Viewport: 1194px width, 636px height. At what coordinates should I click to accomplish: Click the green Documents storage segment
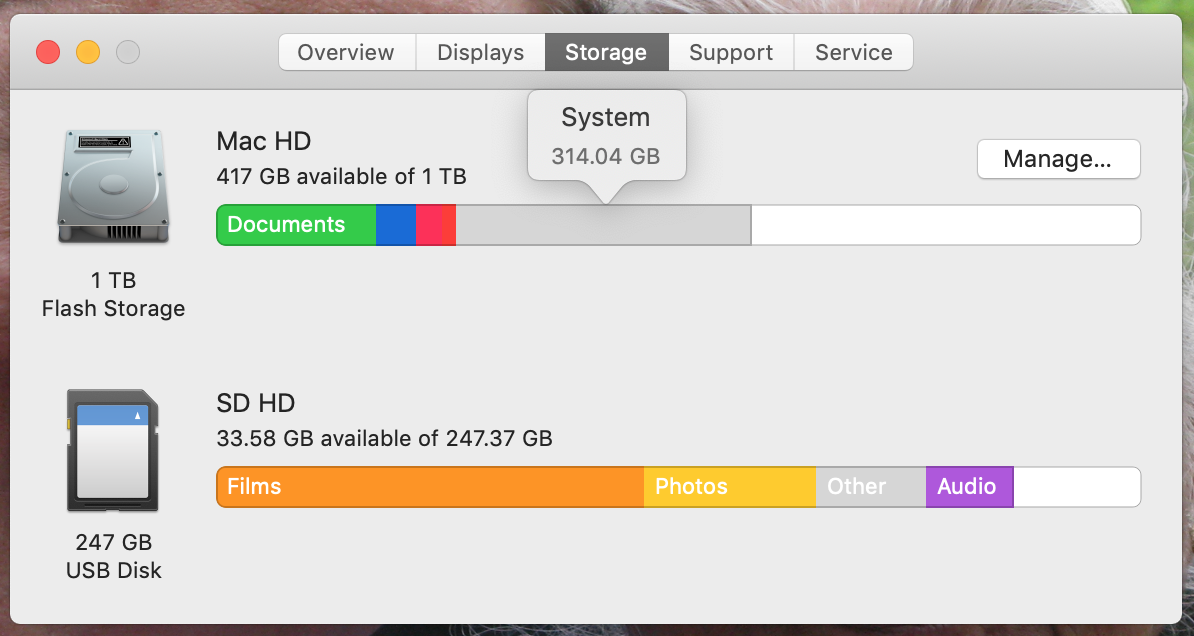pyautogui.click(x=296, y=225)
